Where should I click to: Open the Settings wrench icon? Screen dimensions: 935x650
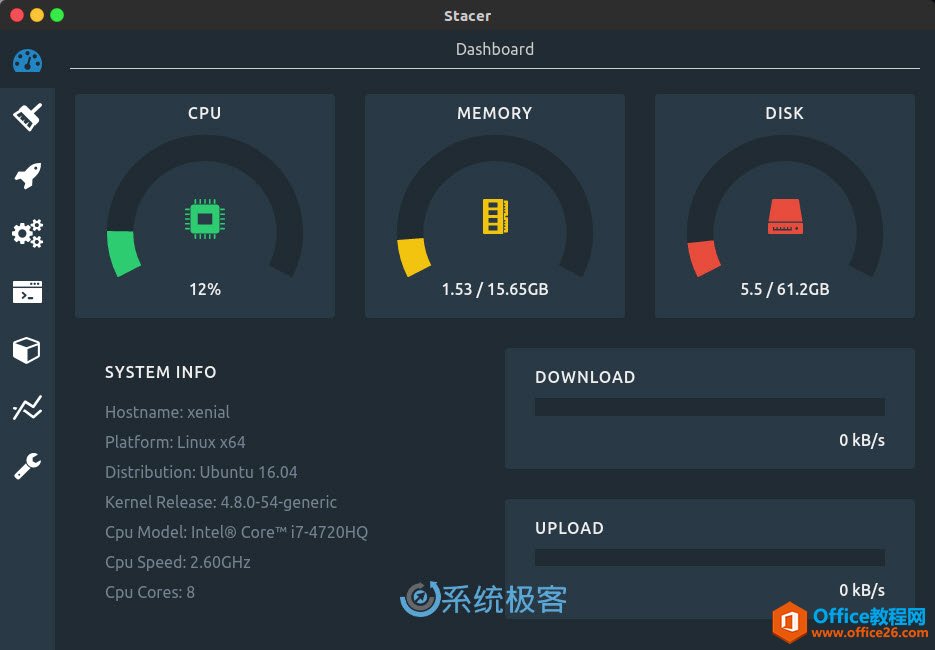click(27, 466)
